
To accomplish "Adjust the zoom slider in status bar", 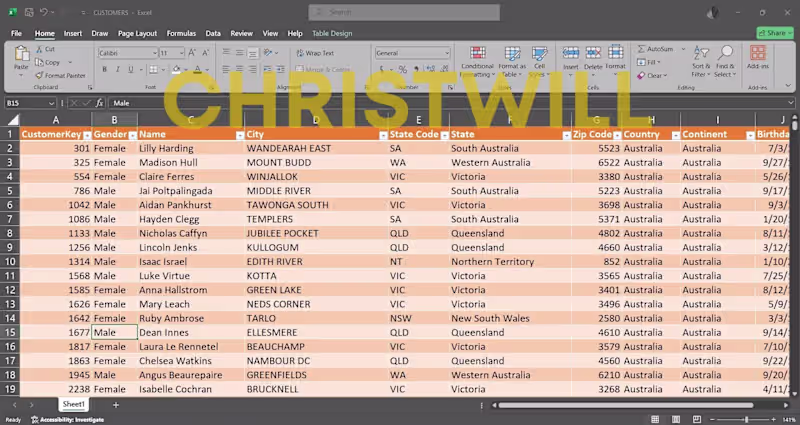I will tap(746, 419).
